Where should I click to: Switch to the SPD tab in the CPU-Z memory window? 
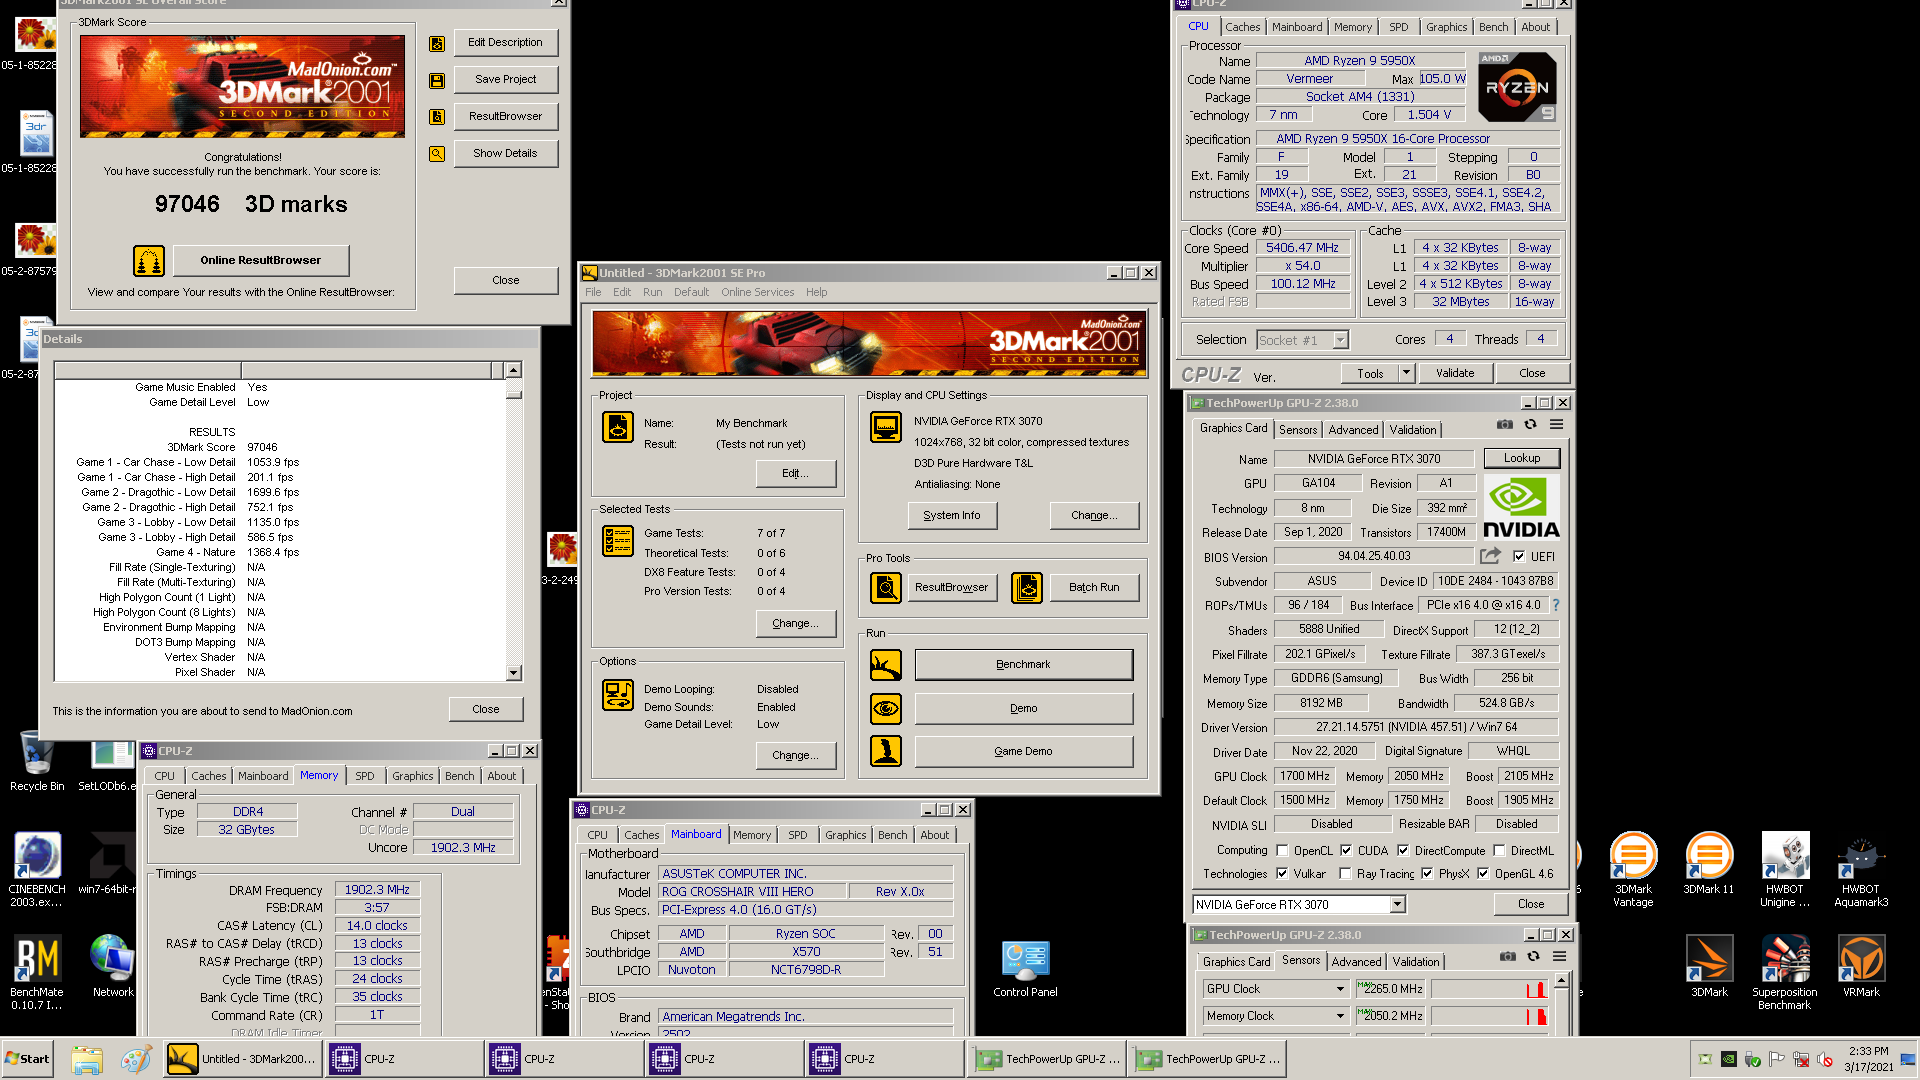point(365,776)
